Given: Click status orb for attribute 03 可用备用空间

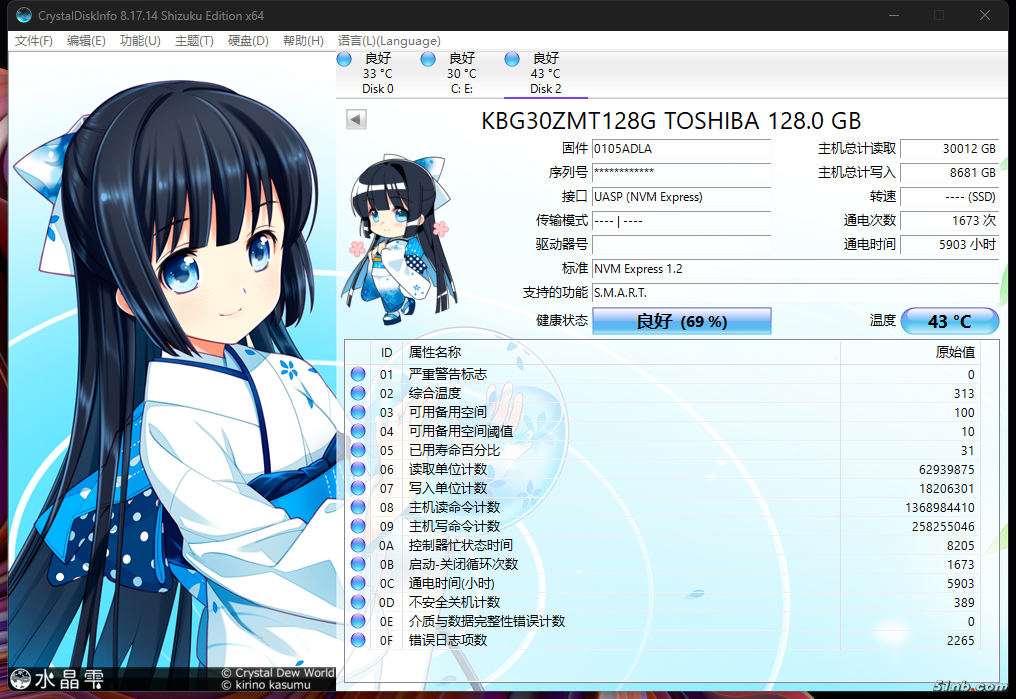Looking at the screenshot, I should coord(358,412).
